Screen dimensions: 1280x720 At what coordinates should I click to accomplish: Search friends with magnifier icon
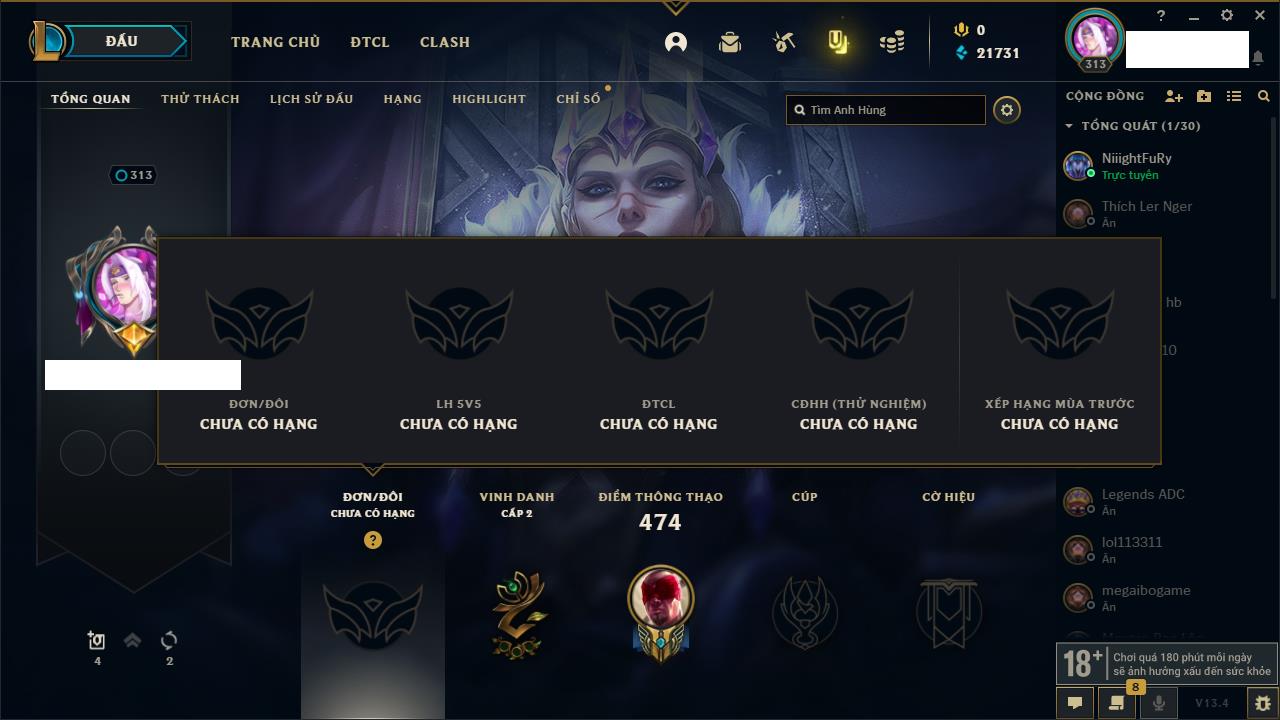pos(1264,96)
